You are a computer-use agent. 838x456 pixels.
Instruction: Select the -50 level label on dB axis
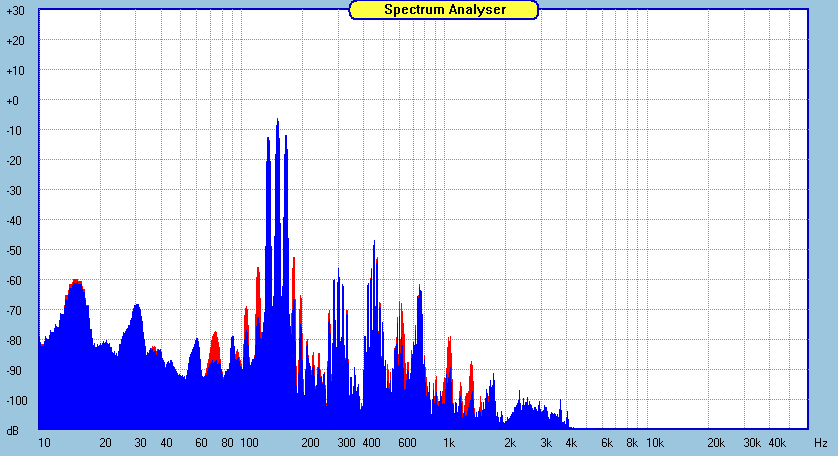[x=14, y=251]
